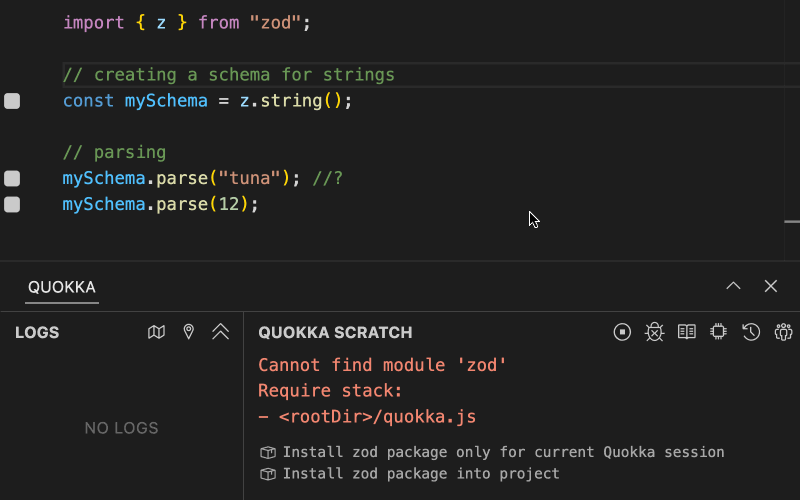
Task: Select the QUOKKA panel tab
Action: (x=62, y=287)
